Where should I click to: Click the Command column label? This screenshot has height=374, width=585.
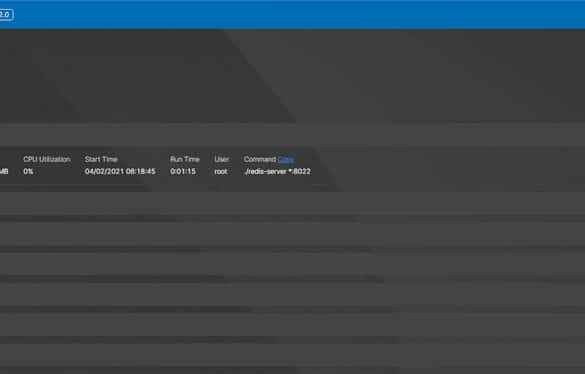(x=260, y=159)
